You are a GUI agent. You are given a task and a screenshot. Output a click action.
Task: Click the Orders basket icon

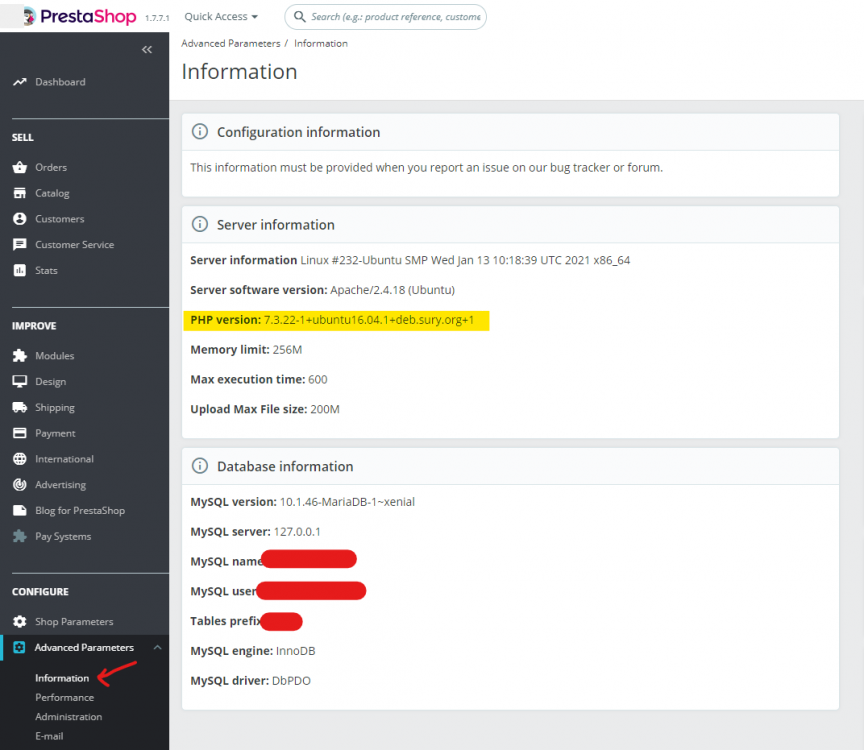pos(20,167)
